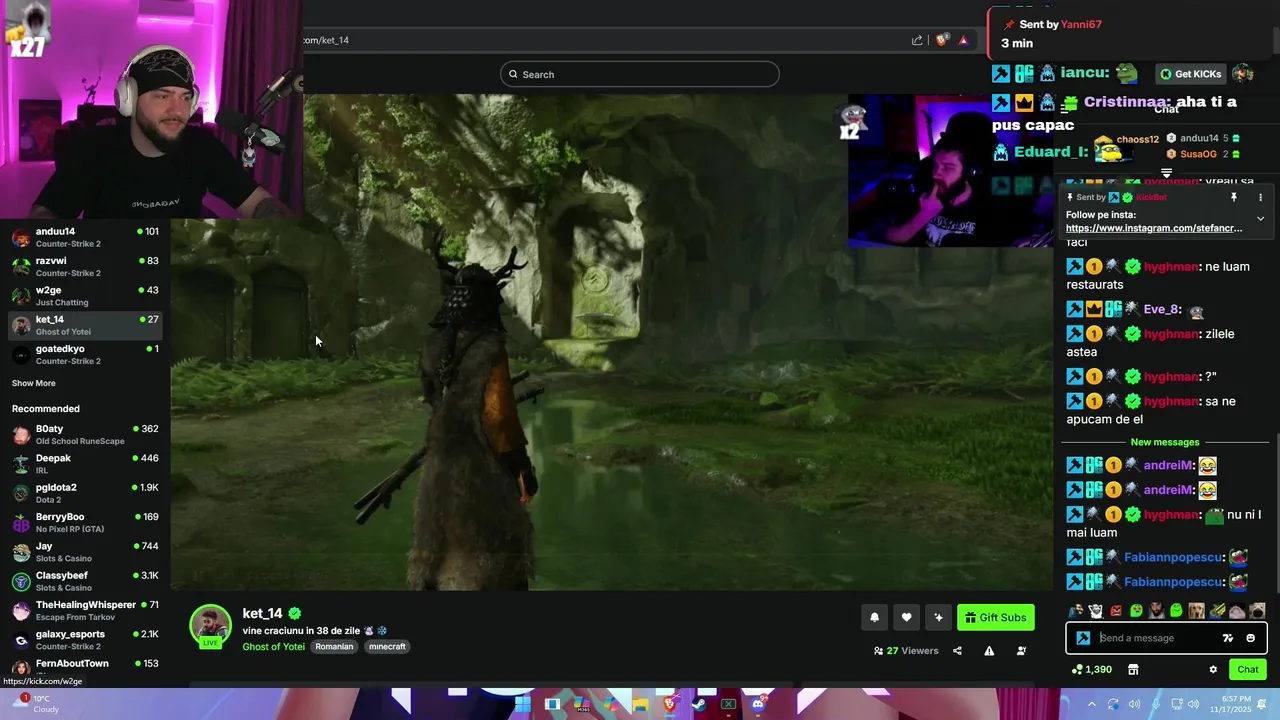Expand the pinned message chevron
1280x720 pixels.
1260,218
